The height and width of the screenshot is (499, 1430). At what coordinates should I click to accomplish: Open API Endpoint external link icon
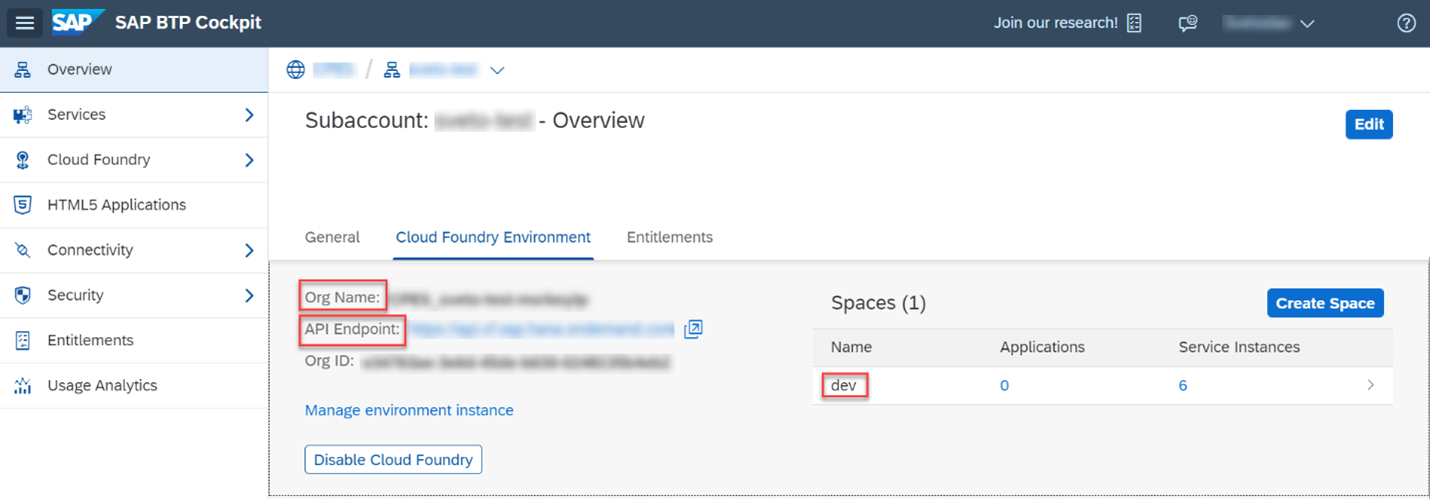[x=693, y=329]
